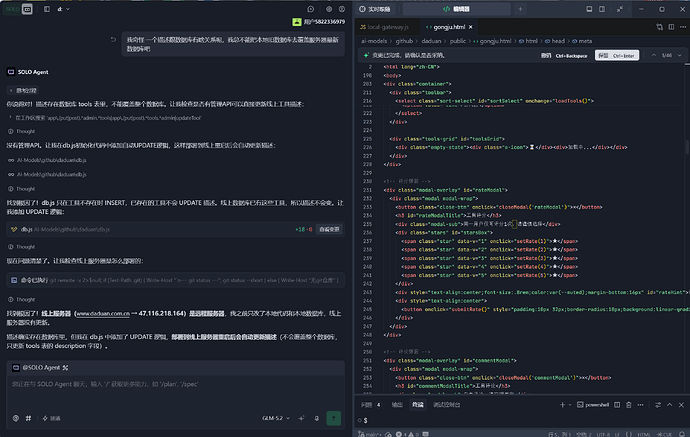Image resolution: width=690 pixels, height=437 pixels.
Task: Open the GLM-5.2 model selector dropdown
Action: point(276,418)
